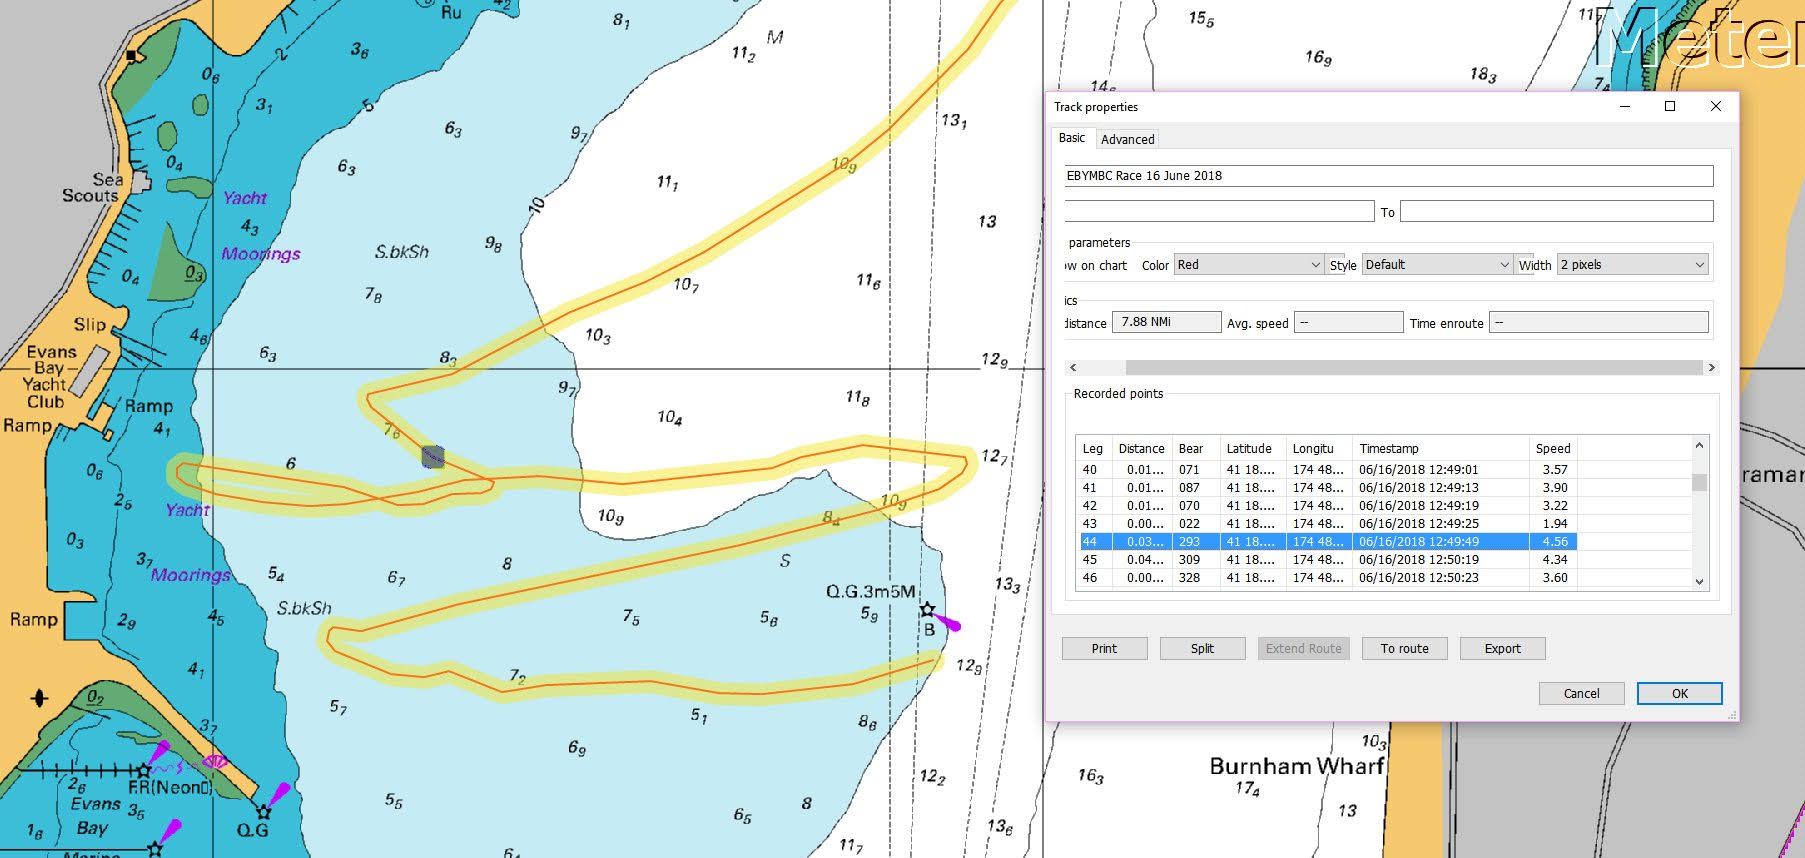Viewport: 1805px width, 858px height.
Task: Click the recorded points list scroll-down arrow
Action: point(1699,581)
